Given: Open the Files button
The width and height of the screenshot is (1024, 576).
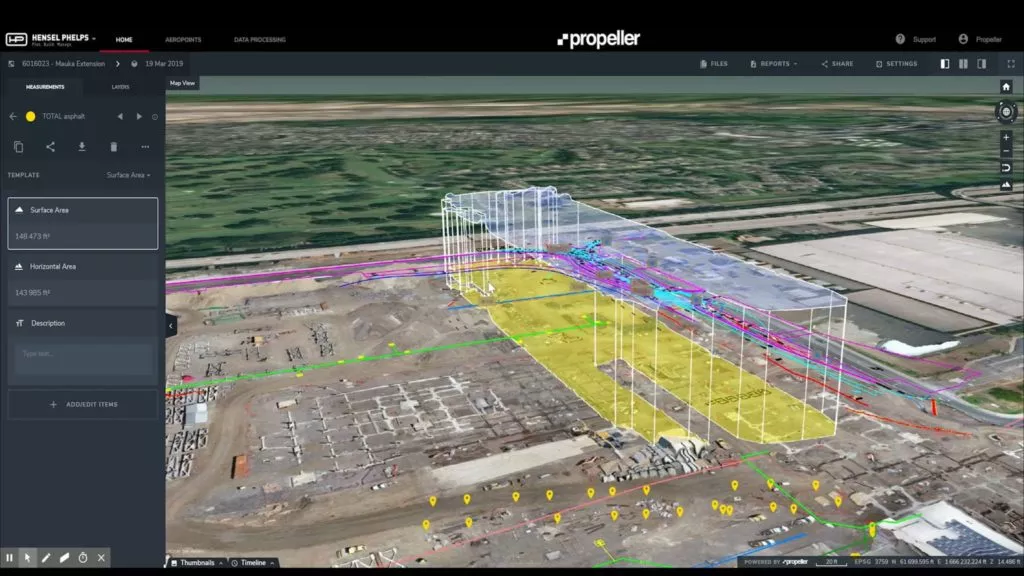Looking at the screenshot, I should [713, 63].
